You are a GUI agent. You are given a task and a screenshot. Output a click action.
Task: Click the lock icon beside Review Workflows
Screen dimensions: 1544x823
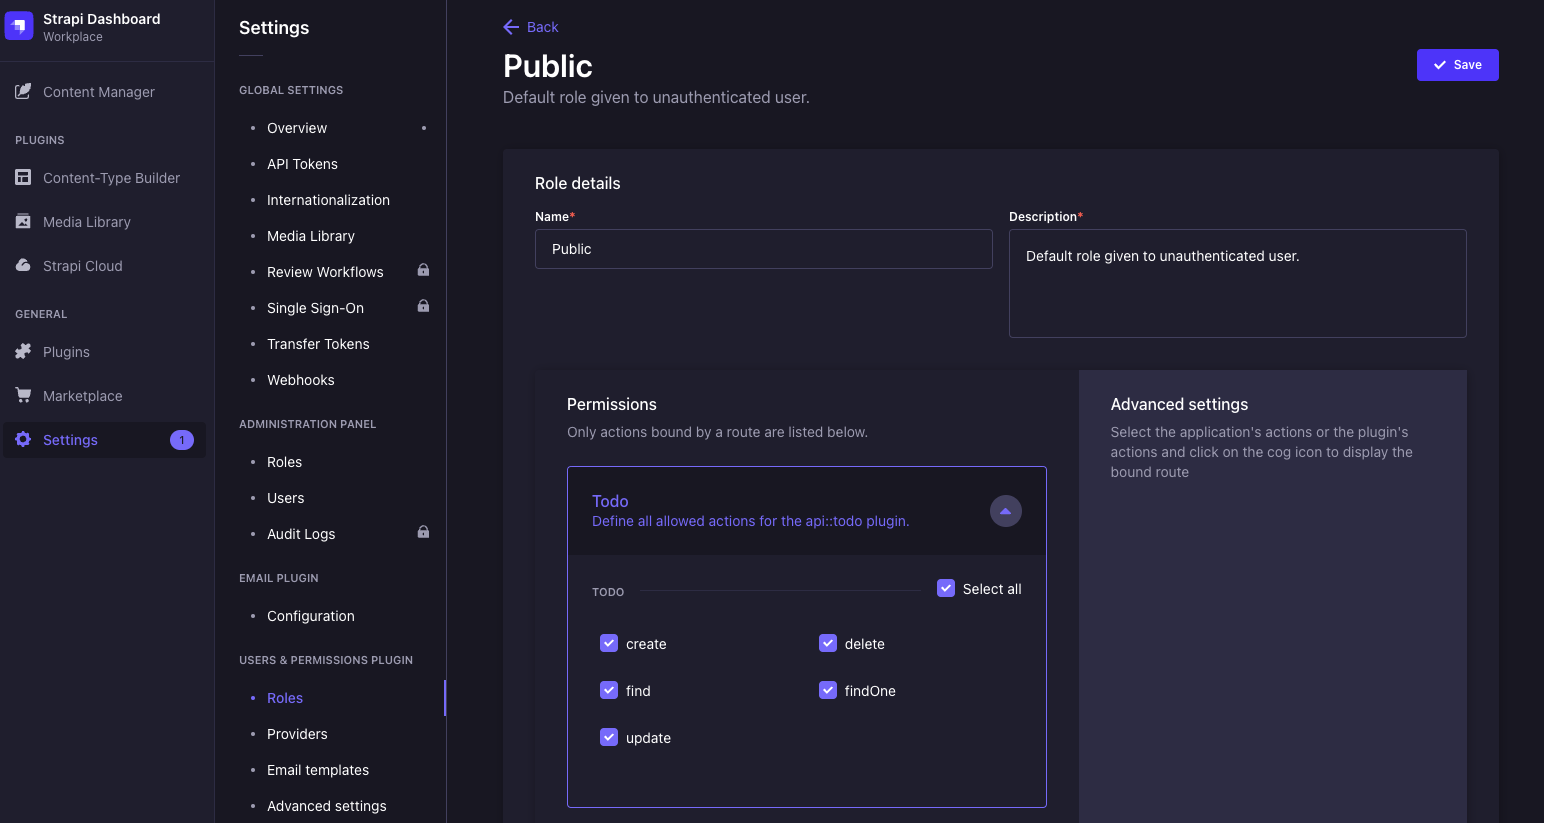point(423,270)
